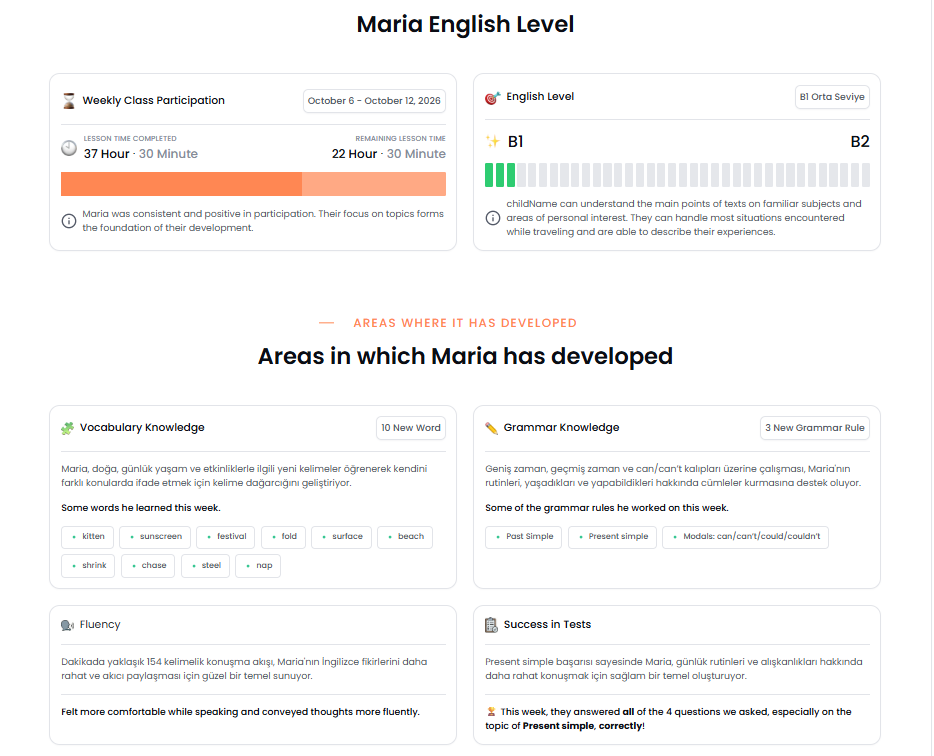Screen dimensions: 934x756
Task: Click the trophy icon in the tests summary
Action: click(491, 711)
